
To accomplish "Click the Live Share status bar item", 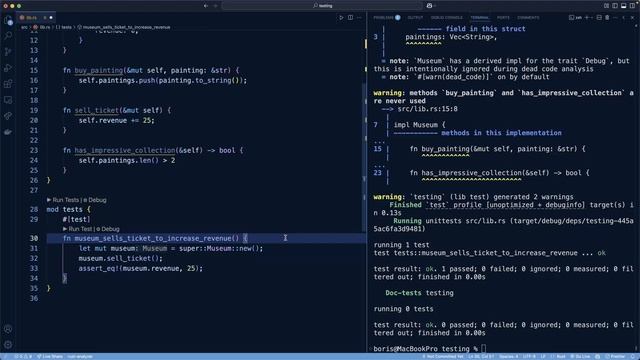I will (50, 356).
